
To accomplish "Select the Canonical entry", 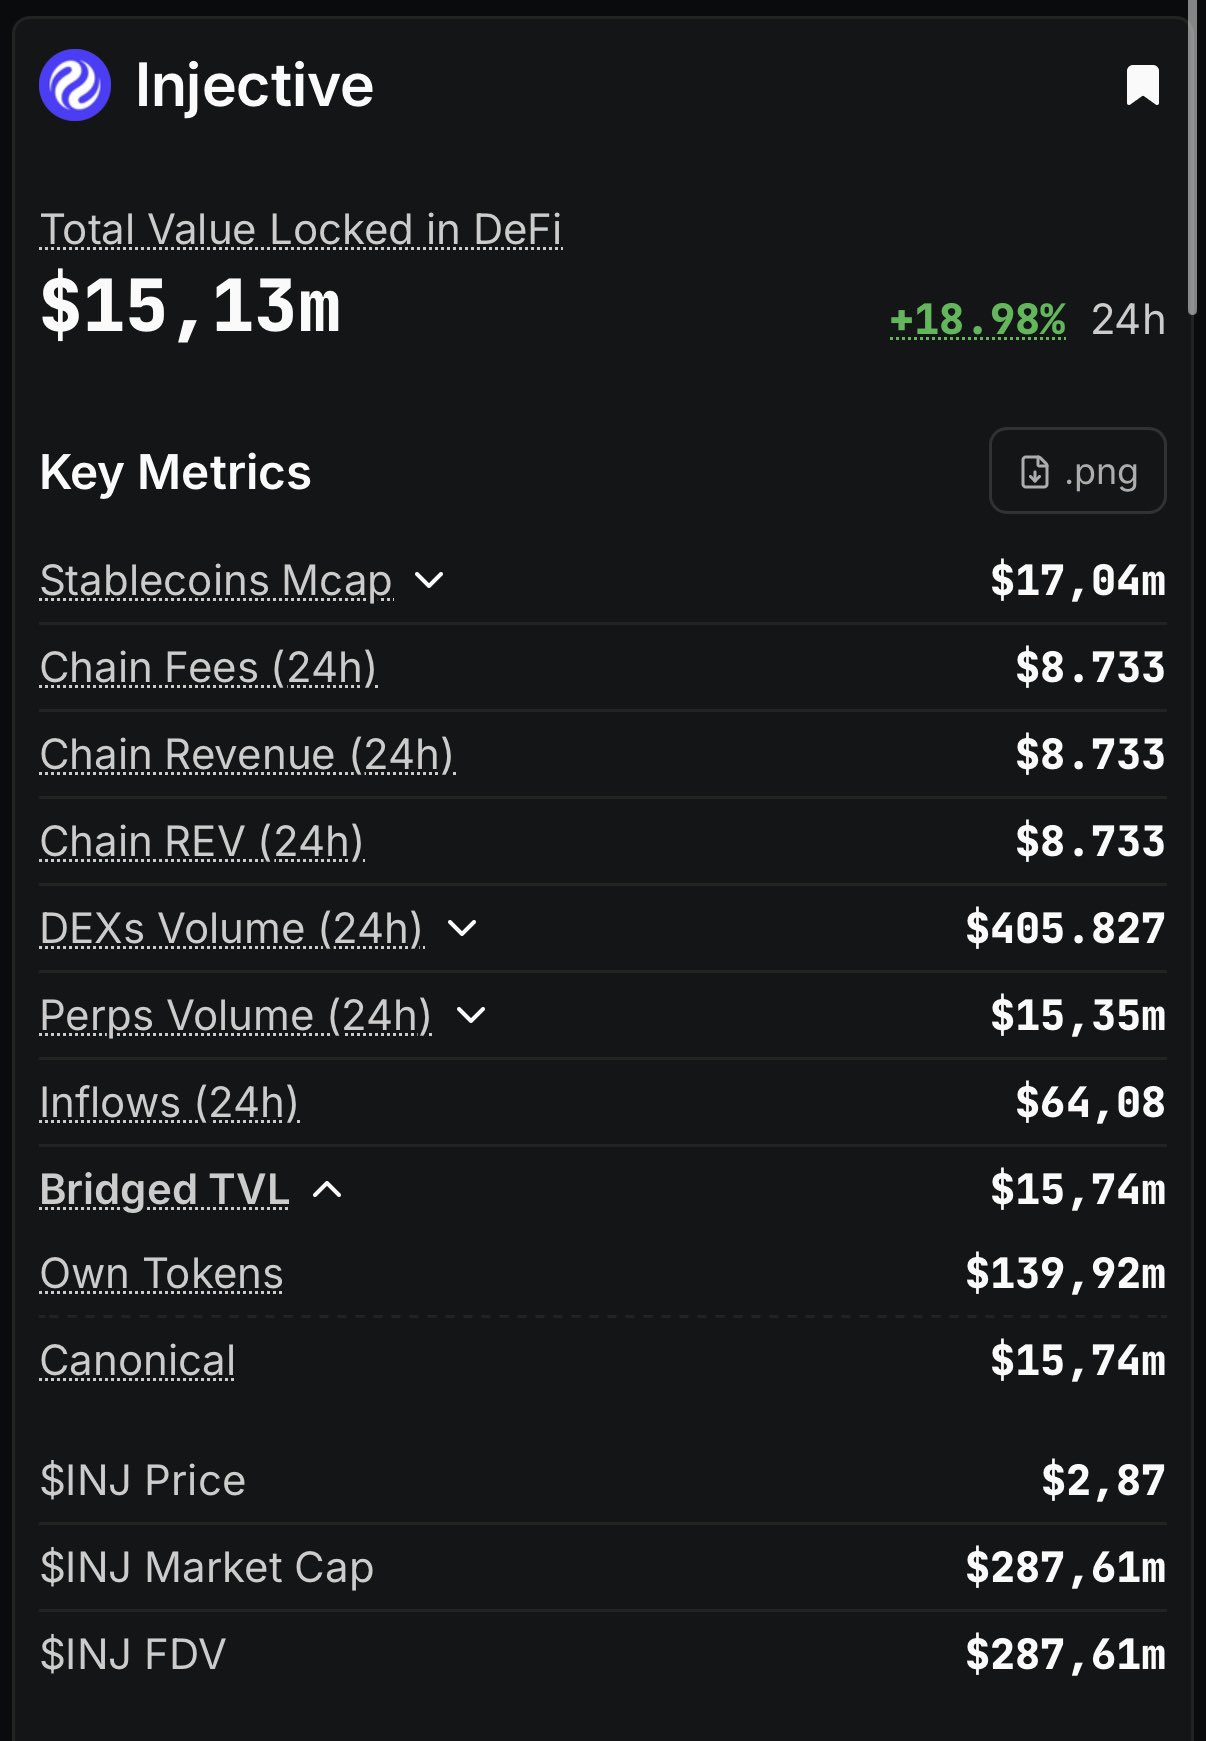I will point(138,1360).
